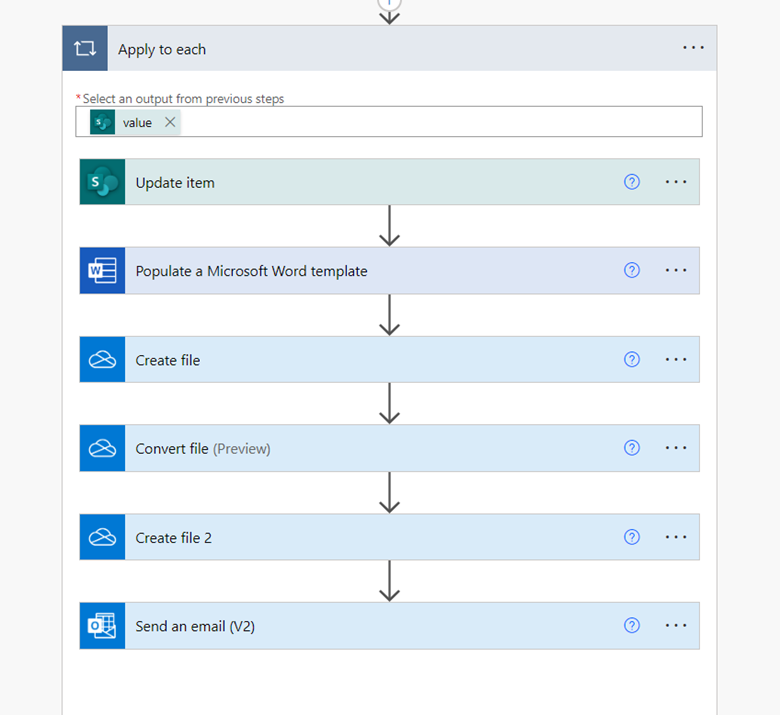Click the OneDrive icon on Create file 2
The height and width of the screenshot is (715, 780).
pyautogui.click(x=102, y=537)
